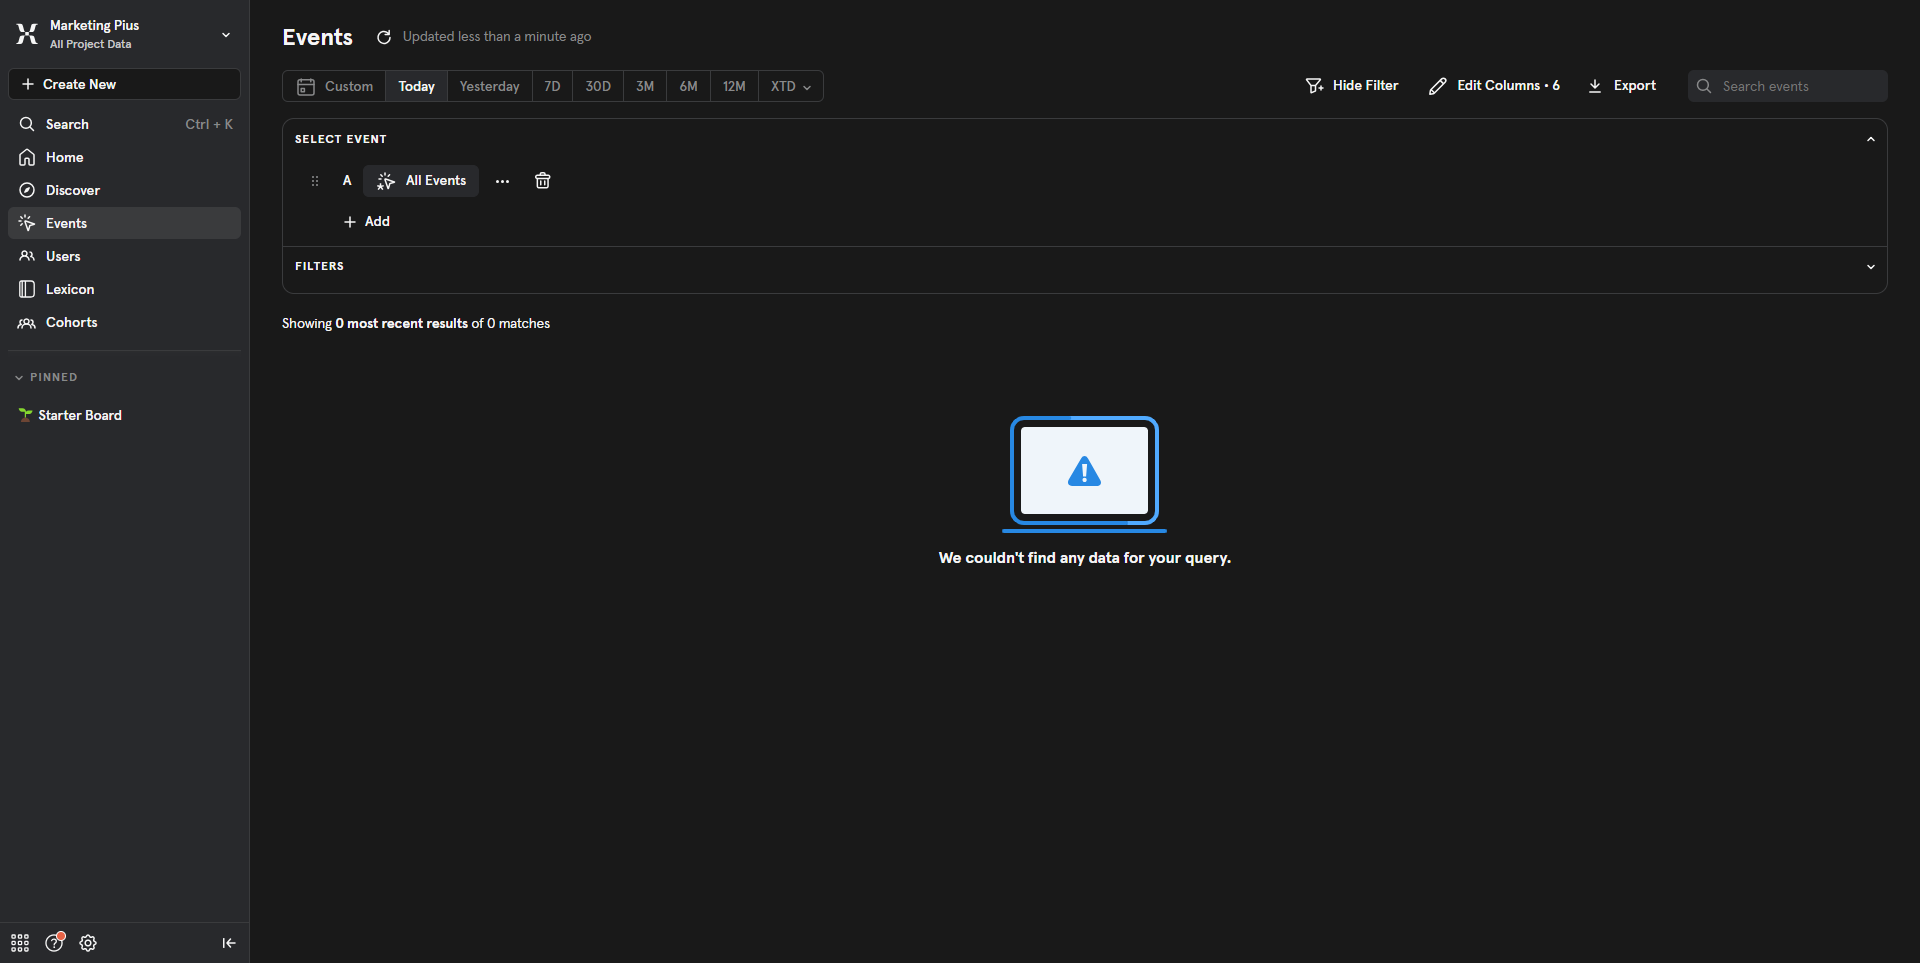Viewport: 1920px width, 963px height.
Task: Grab the drag handle beside event A
Action: 315,181
